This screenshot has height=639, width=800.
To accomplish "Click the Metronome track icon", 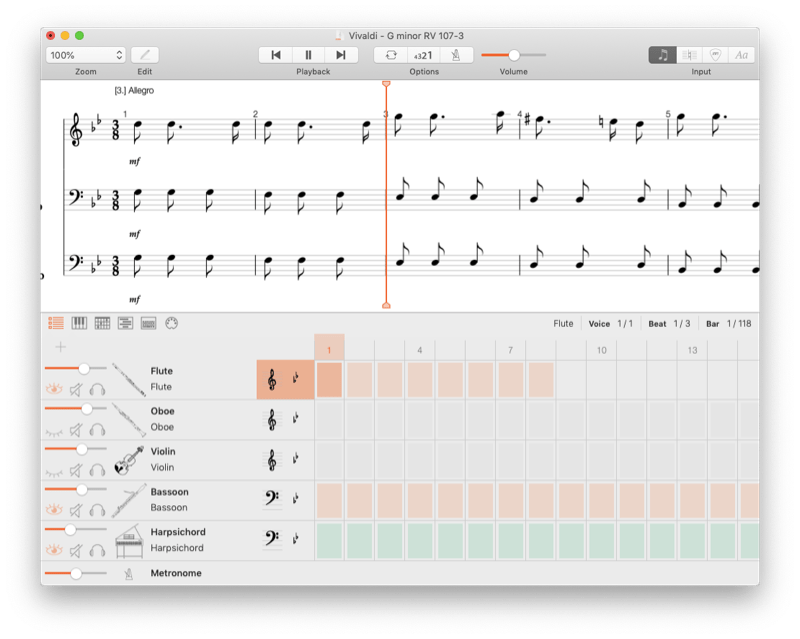I will click(x=129, y=574).
